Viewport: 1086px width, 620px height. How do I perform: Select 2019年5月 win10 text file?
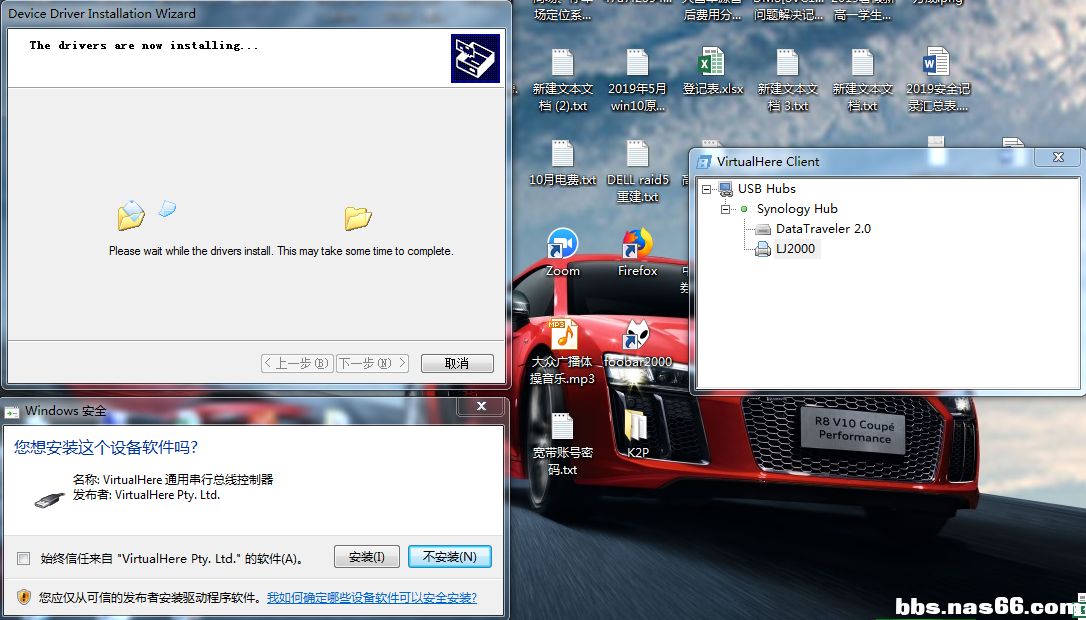637,80
